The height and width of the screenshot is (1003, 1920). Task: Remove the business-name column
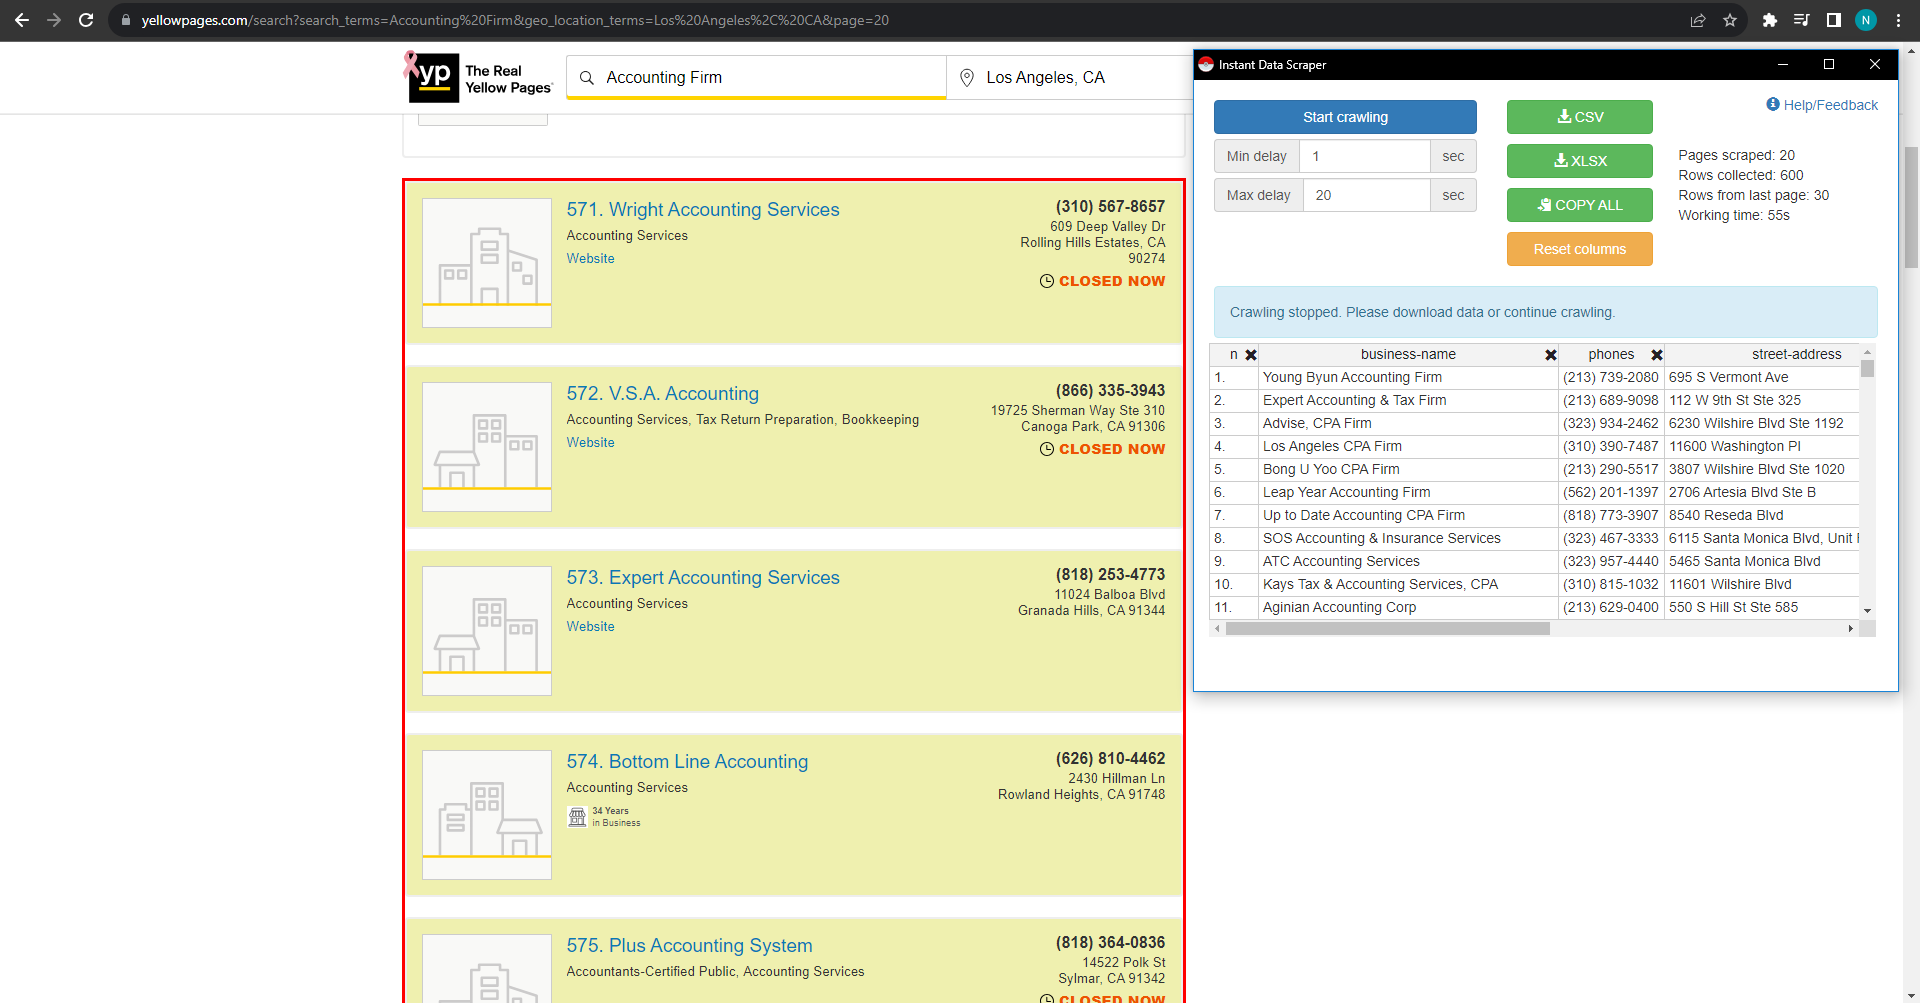click(x=1551, y=355)
